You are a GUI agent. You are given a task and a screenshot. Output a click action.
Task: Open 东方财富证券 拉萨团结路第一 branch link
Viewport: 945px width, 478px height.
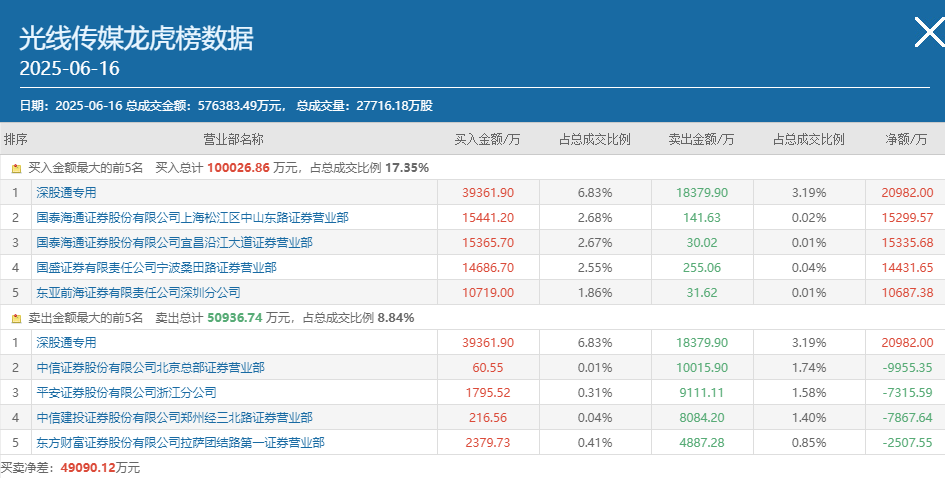pyautogui.click(x=180, y=443)
